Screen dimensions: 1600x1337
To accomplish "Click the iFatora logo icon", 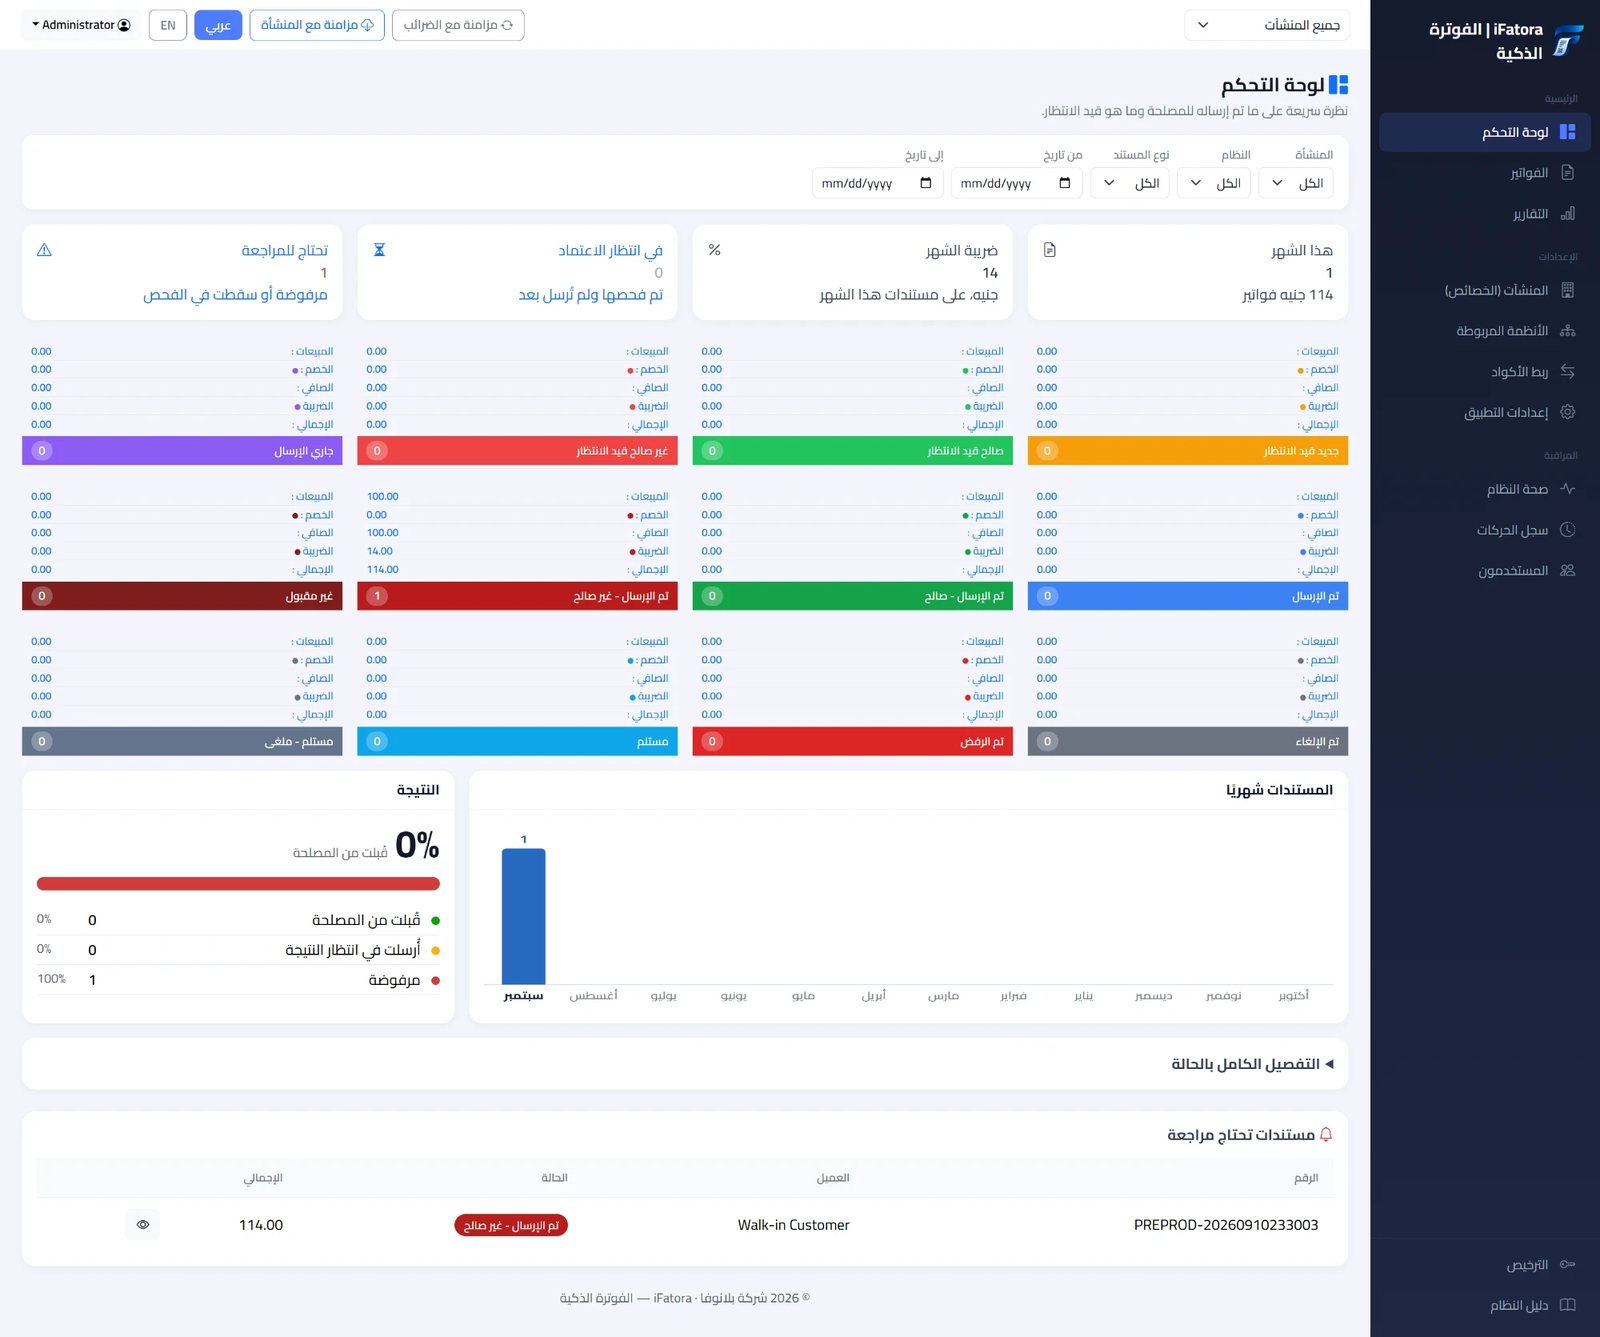I will (x=1568, y=41).
